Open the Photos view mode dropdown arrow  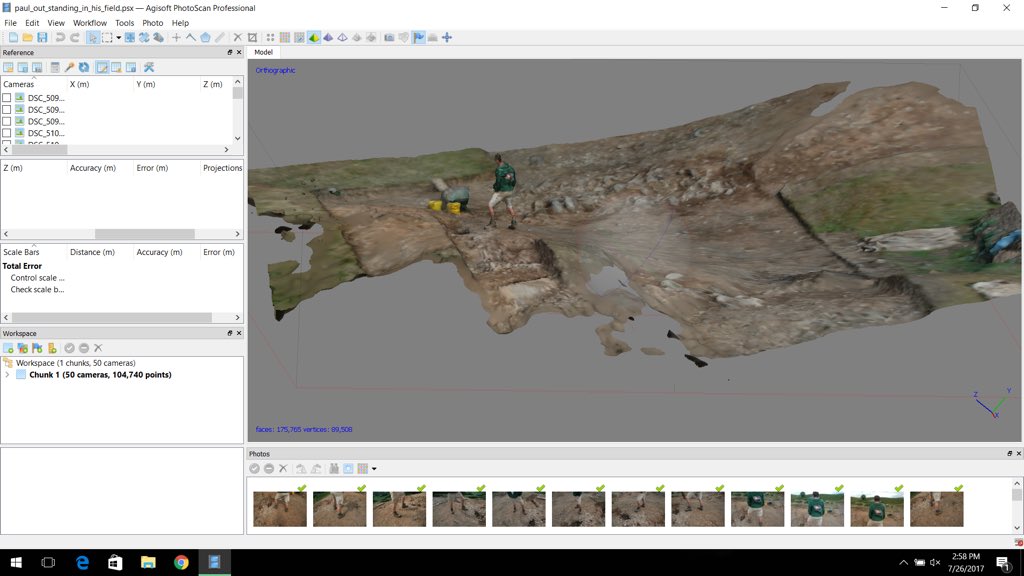pyautogui.click(x=374, y=468)
